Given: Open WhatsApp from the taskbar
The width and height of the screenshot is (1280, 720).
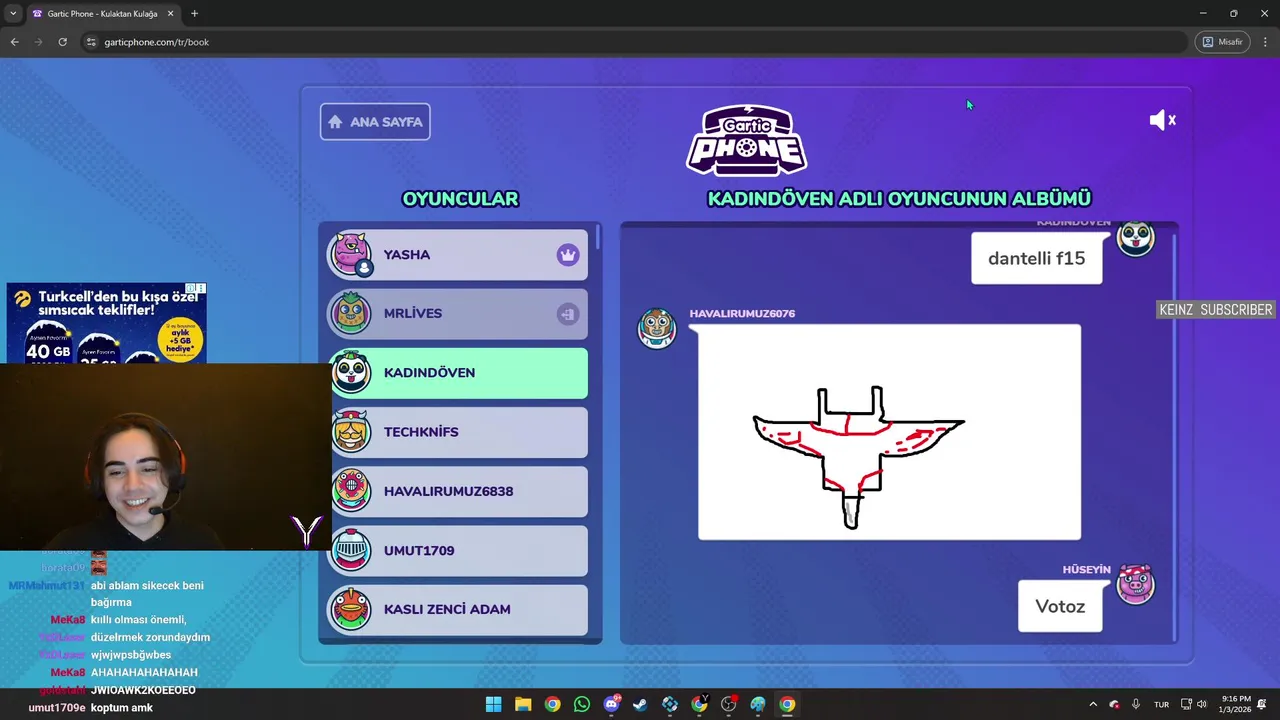Looking at the screenshot, I should point(582,704).
